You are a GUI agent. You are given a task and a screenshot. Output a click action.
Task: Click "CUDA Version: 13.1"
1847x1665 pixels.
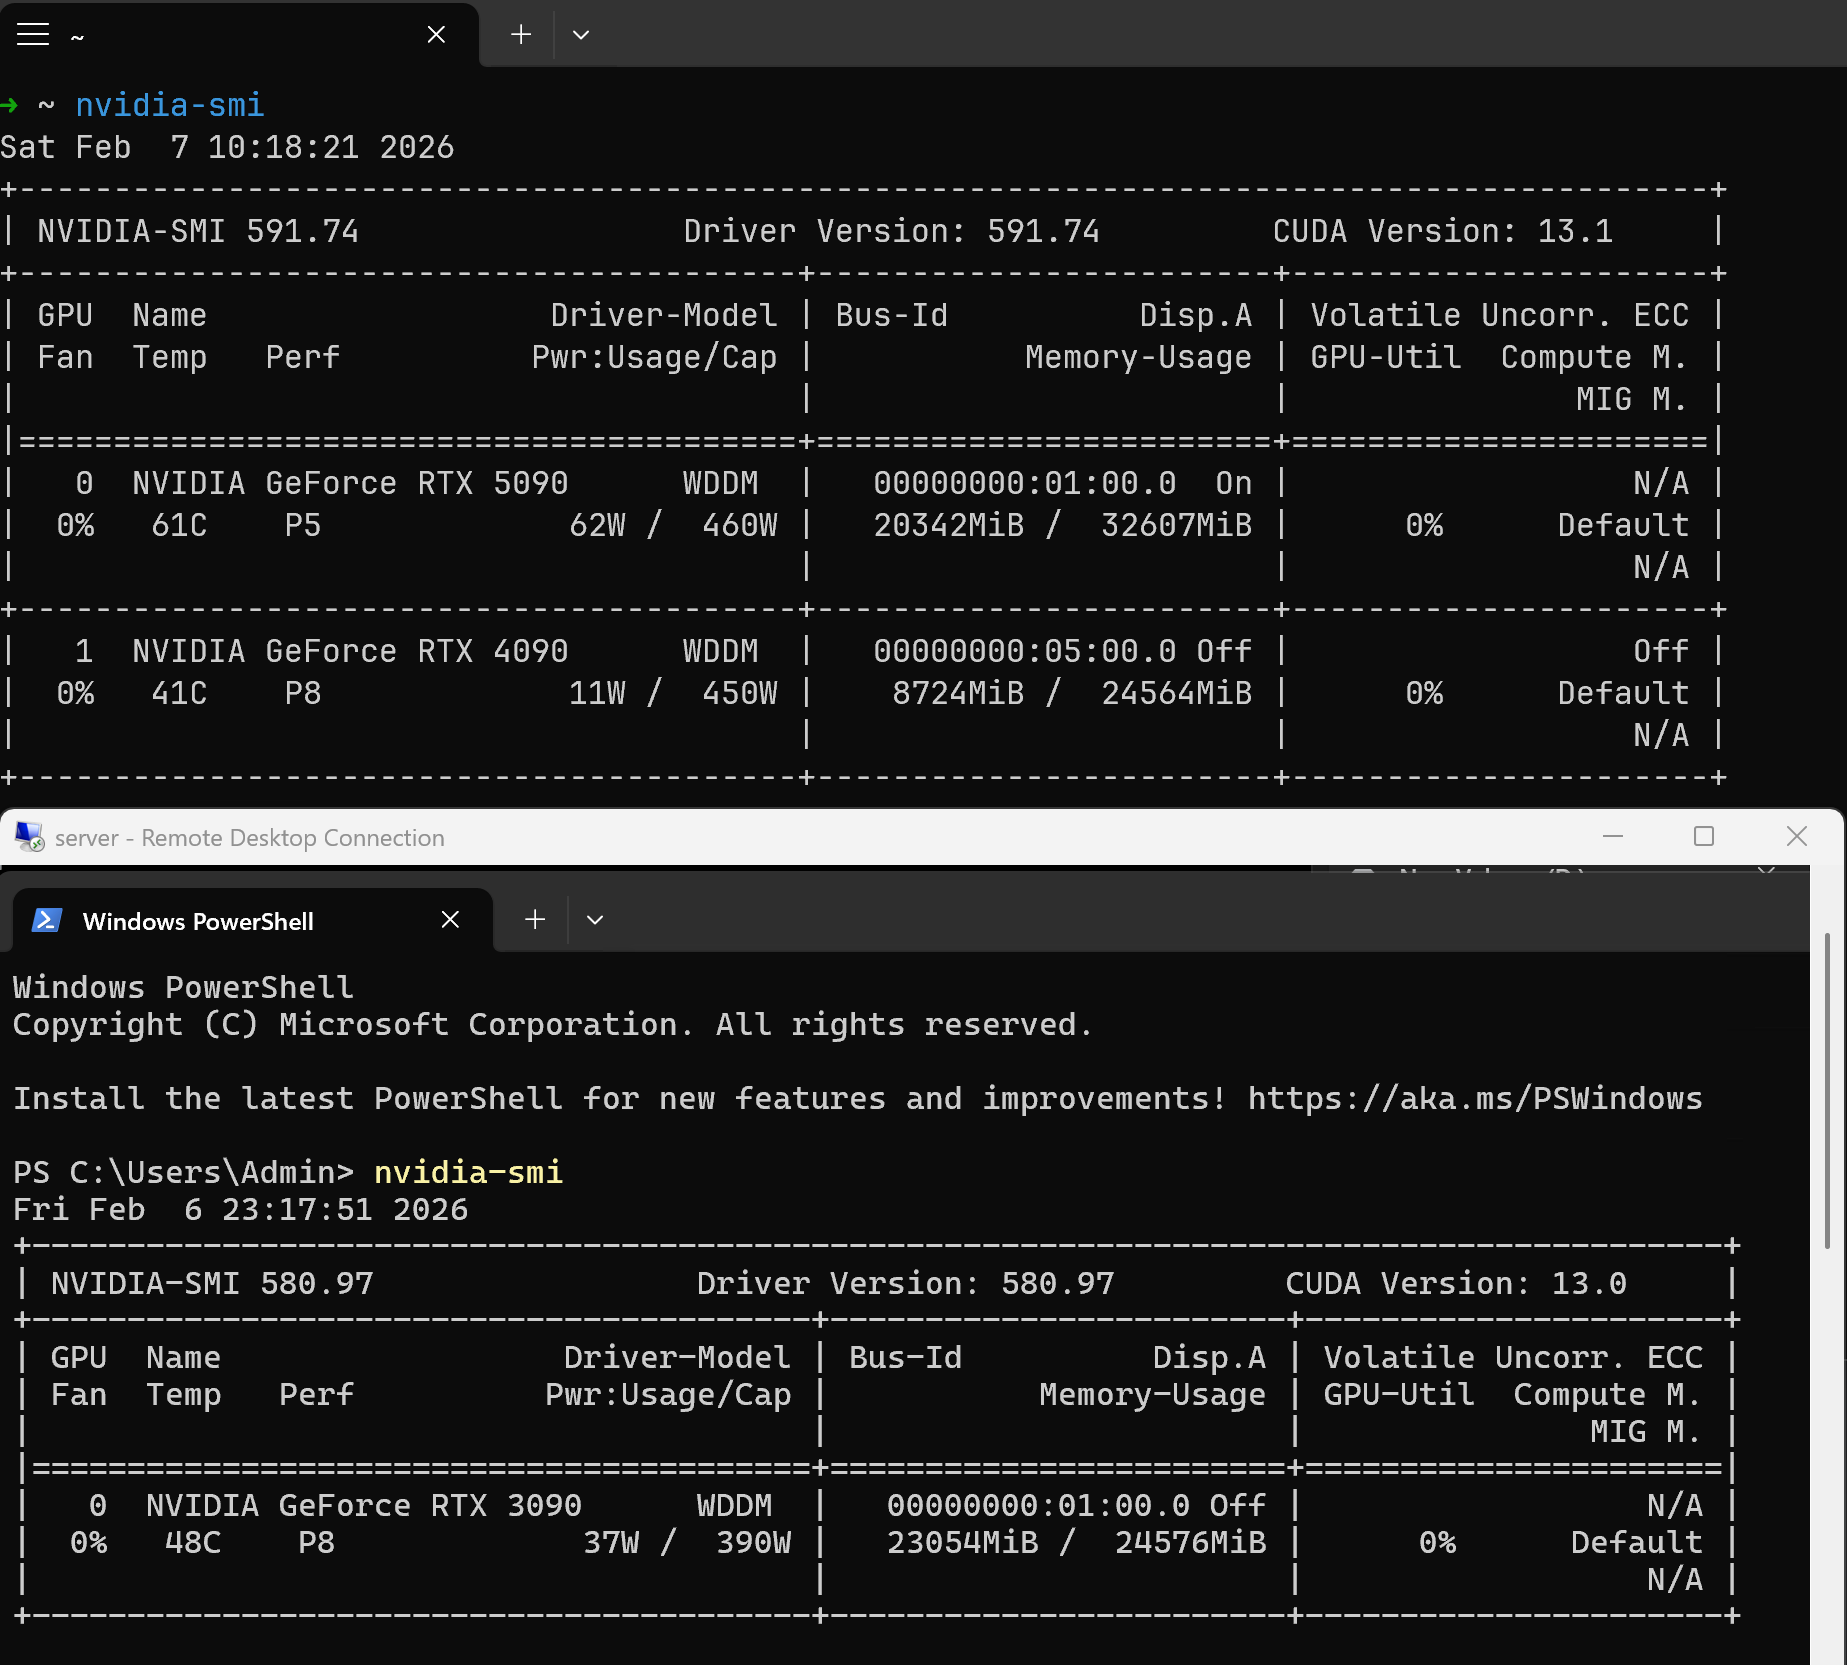(1442, 232)
